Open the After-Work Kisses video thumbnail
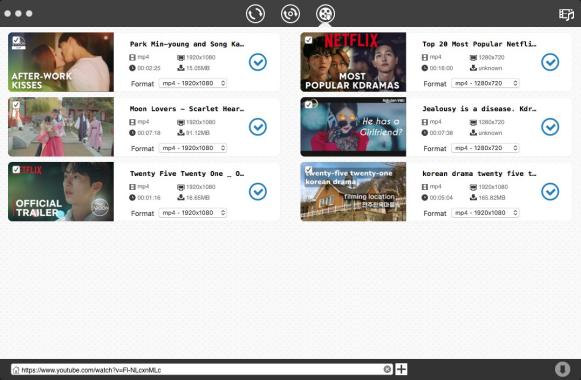This screenshot has height=380, width=581. pyautogui.click(x=61, y=62)
